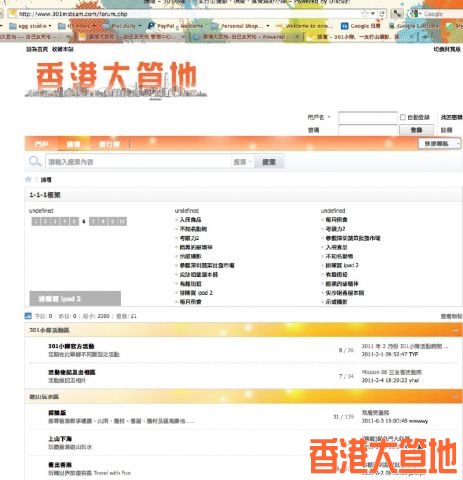The width and height of the screenshot is (463, 480).
Task: Open the search type dropdown
Action: [x=242, y=162]
